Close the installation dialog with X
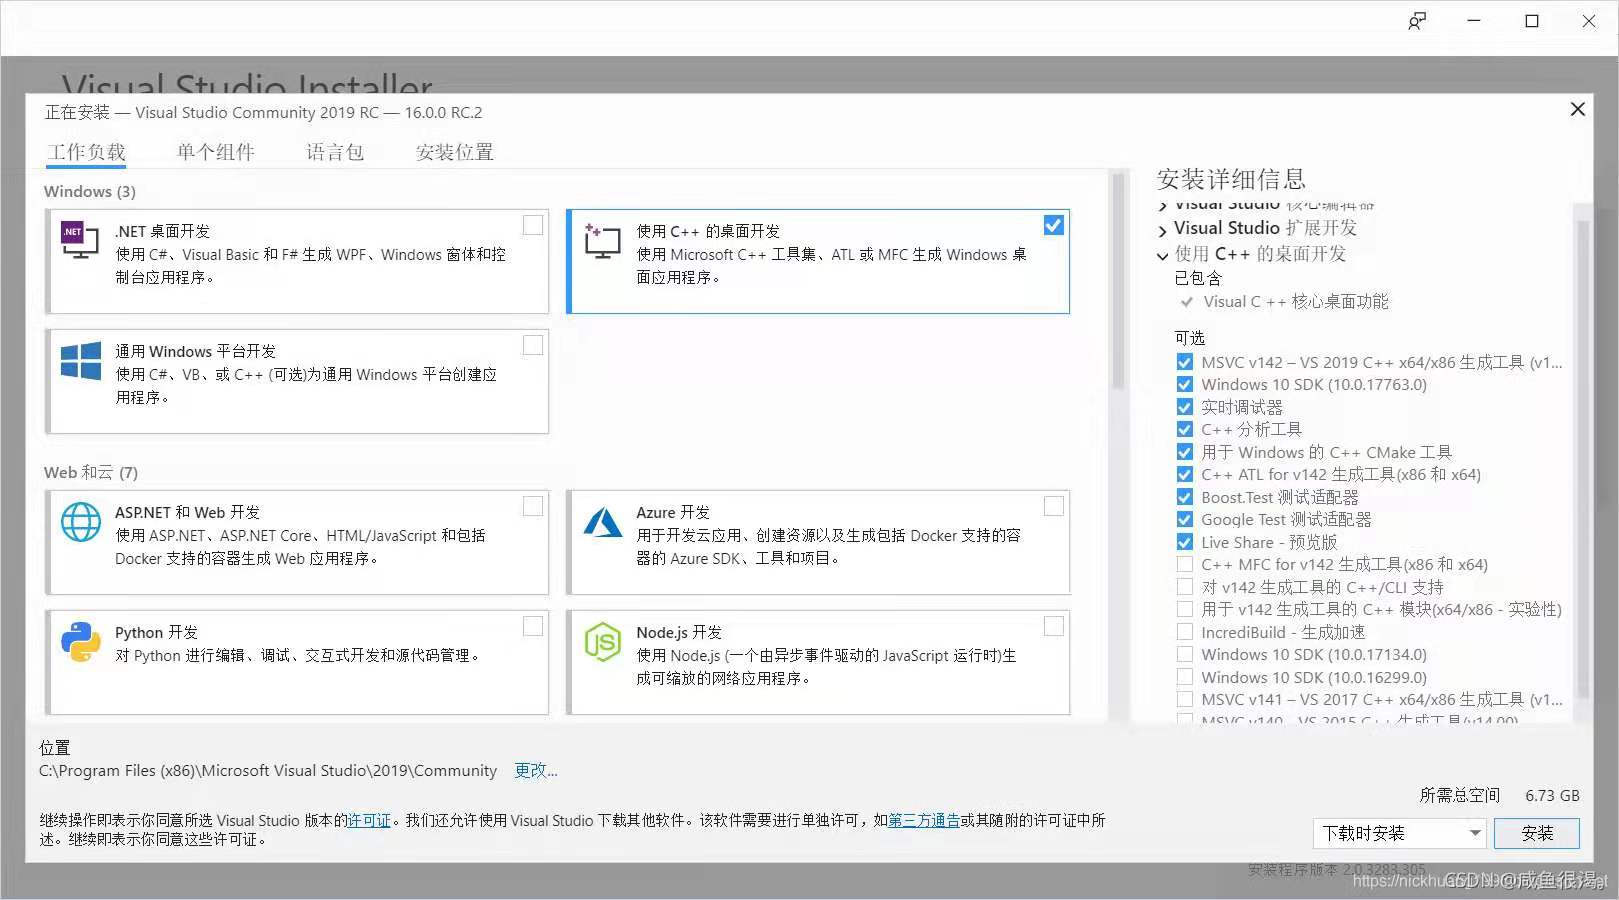Viewport: 1619px width, 900px height. 1578,109
